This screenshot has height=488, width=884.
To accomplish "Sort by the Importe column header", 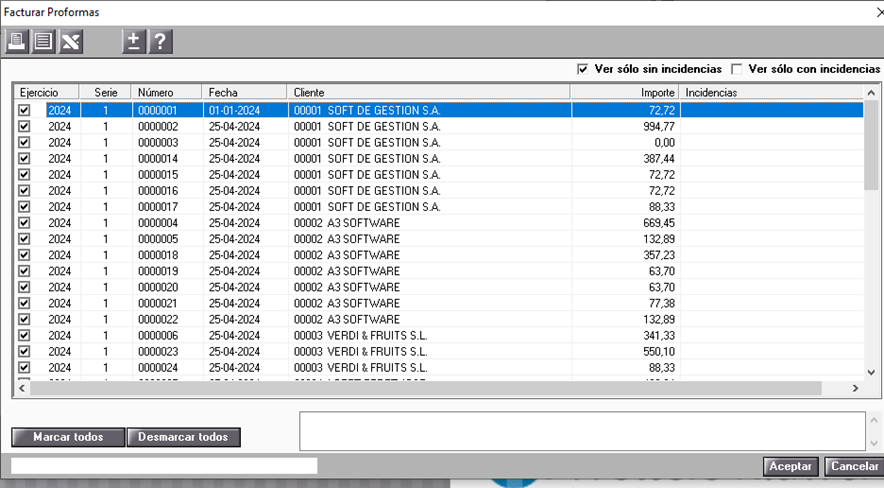I will [x=625, y=92].
